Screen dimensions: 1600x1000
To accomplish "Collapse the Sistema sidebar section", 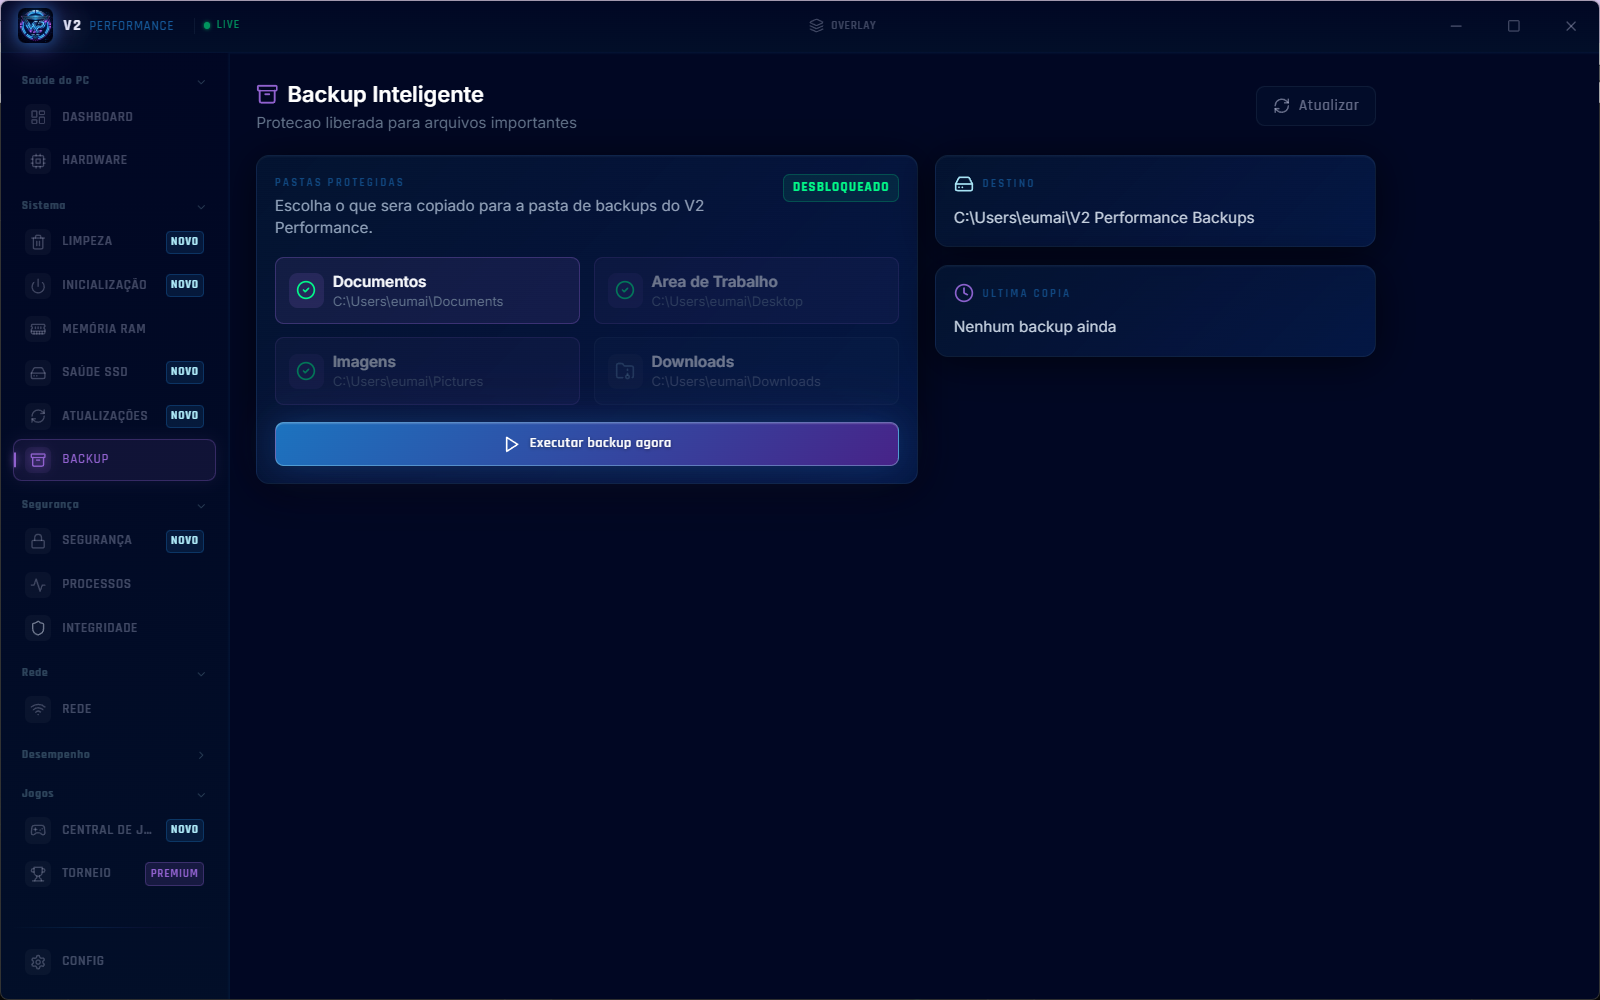I will [114, 206].
